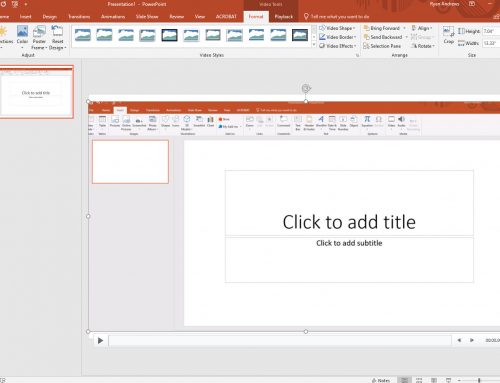Switch to Reading View icon
500x383 pixels.
pyautogui.click(x=434, y=380)
